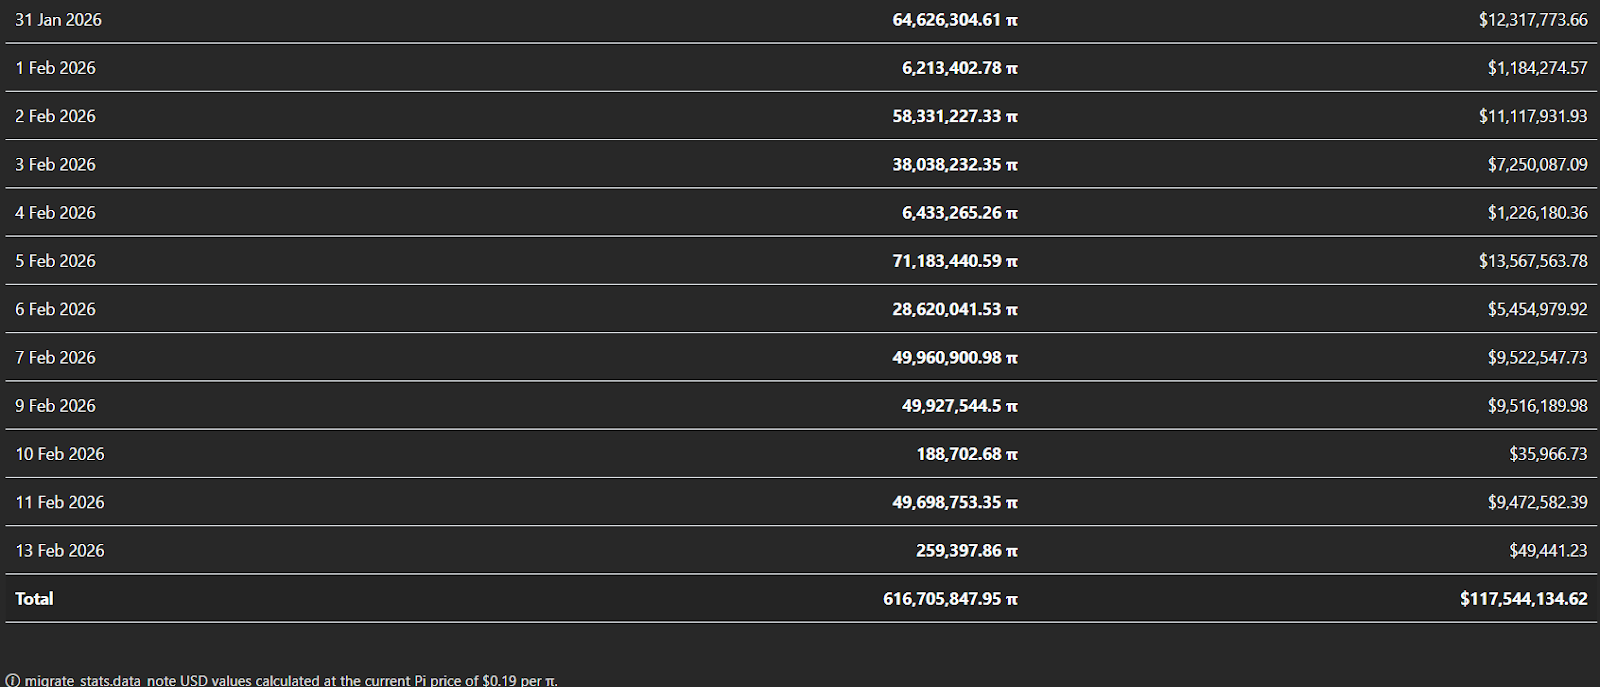The image size is (1600, 687).
Task: Click the $12,317,773.66 USD value
Action: coord(1533,20)
